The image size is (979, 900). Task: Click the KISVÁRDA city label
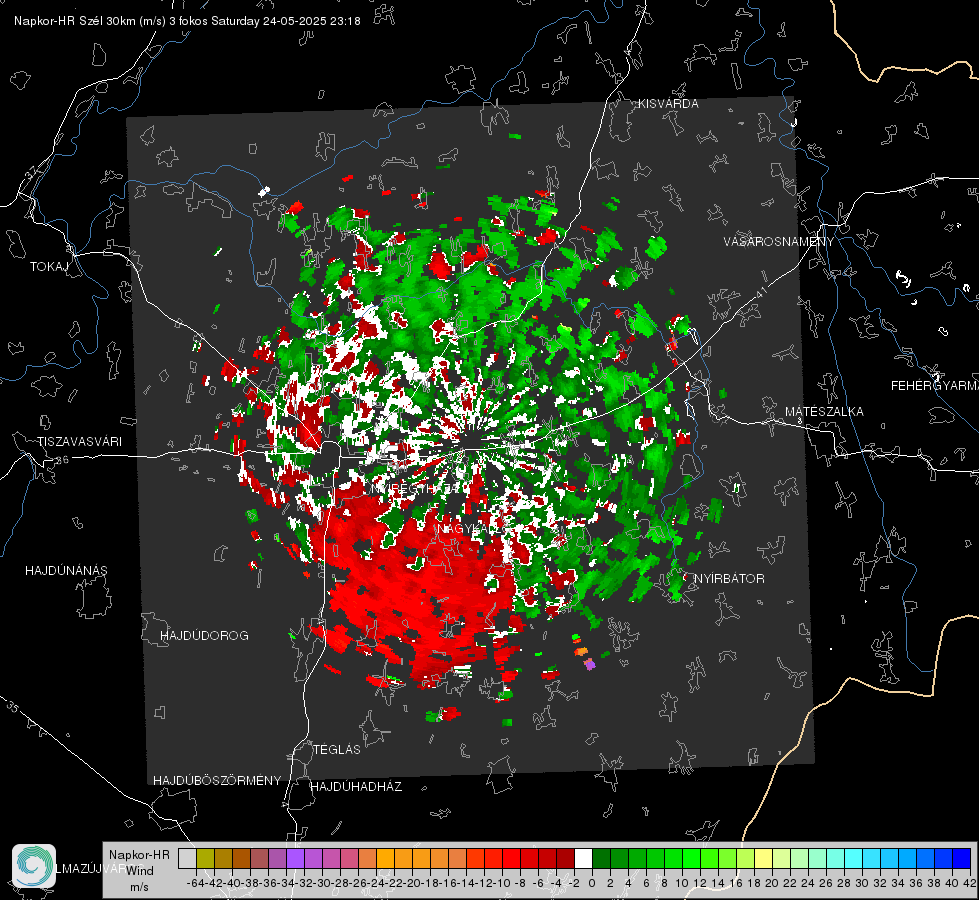coord(668,104)
